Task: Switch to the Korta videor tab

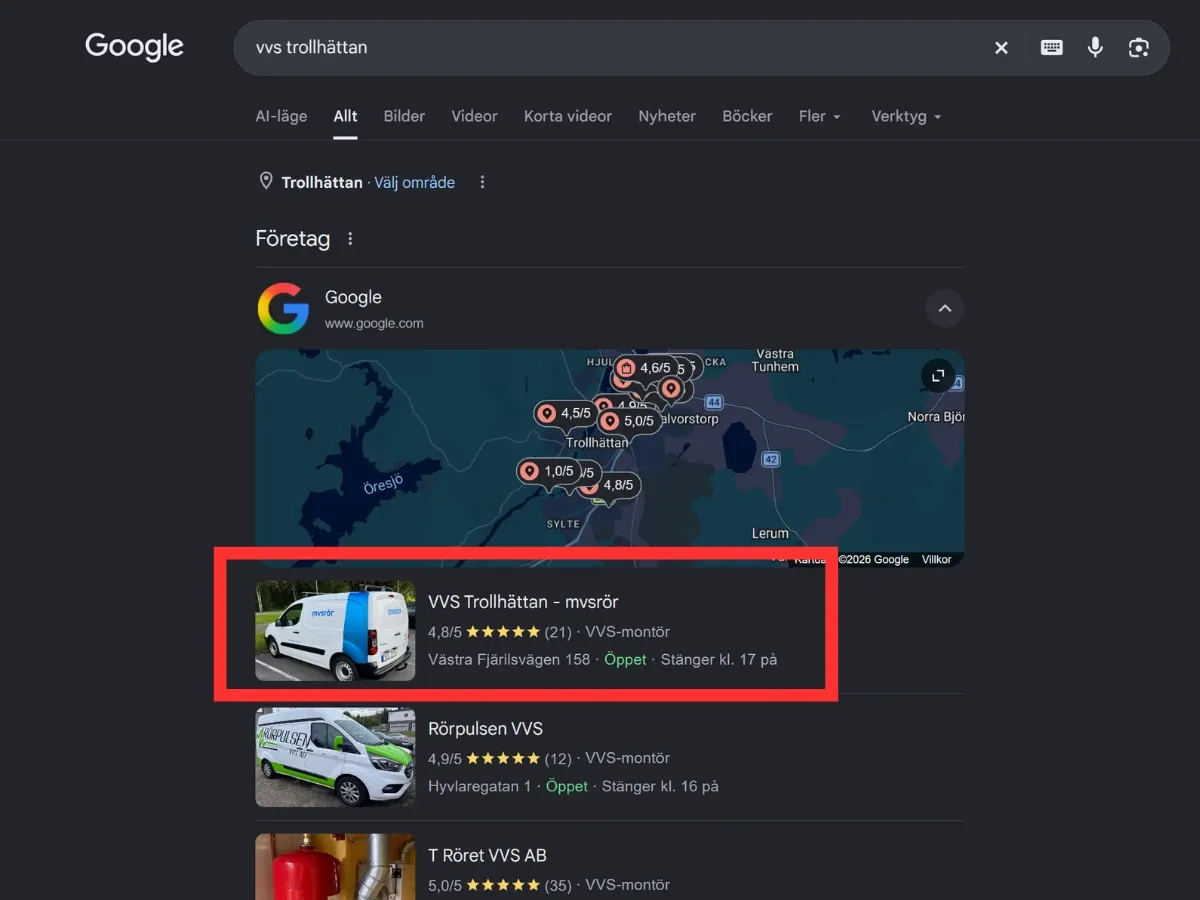Action: click(x=568, y=116)
